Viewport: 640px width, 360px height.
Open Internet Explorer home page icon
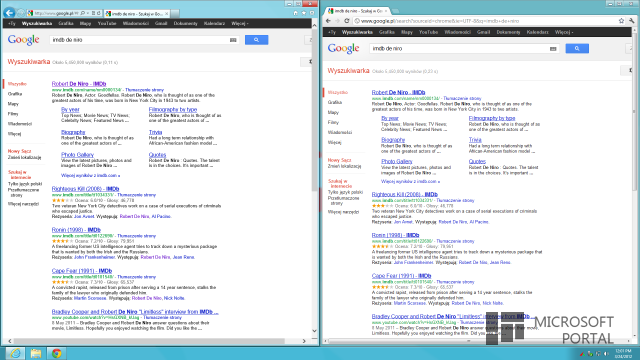coord(296,13)
